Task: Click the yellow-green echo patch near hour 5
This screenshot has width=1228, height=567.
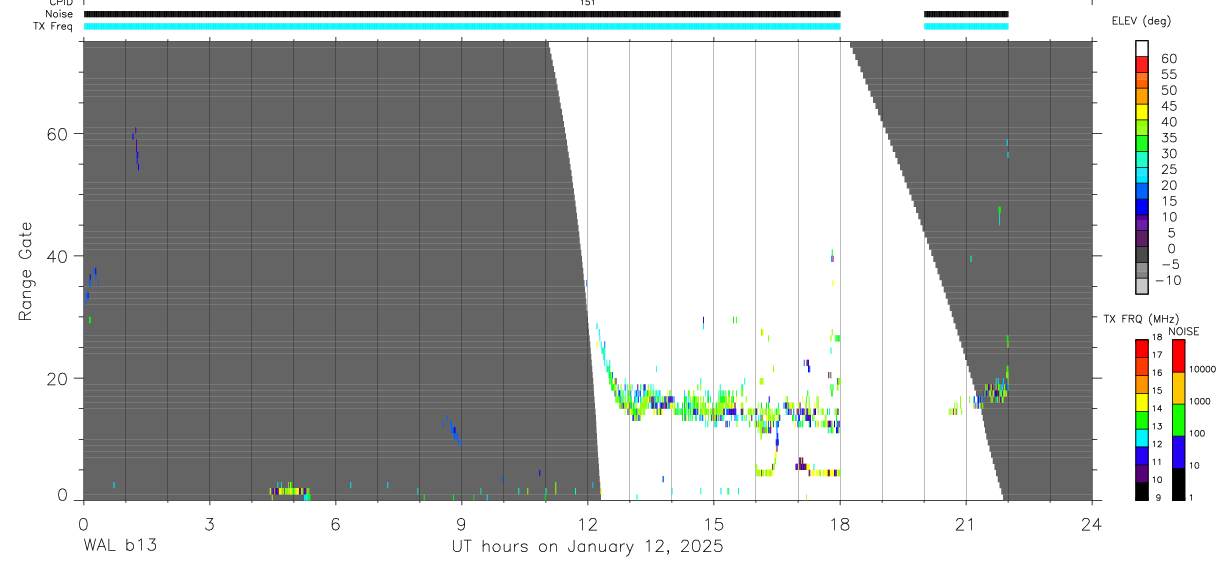Action: click(x=290, y=490)
